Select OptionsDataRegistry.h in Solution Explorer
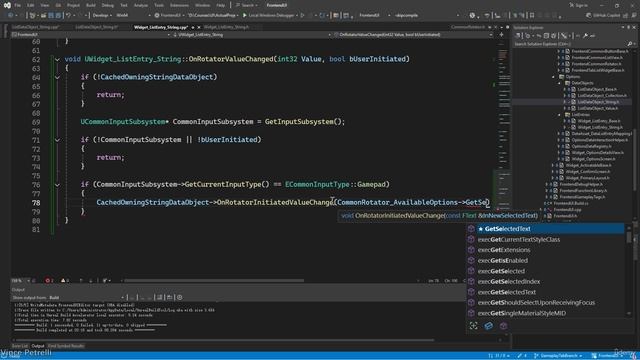The width and height of the screenshot is (640, 360). coord(591,146)
